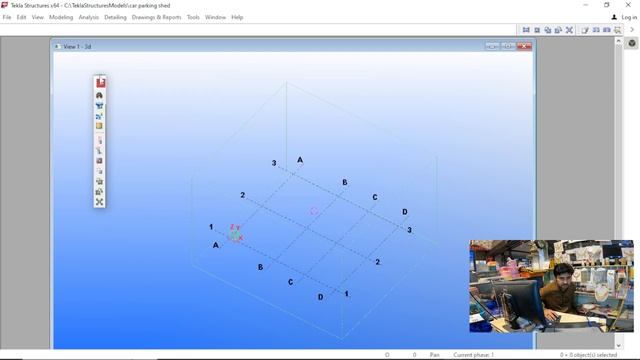
Task: Click the Z Y X work plane origin symbol
Action: click(x=235, y=233)
